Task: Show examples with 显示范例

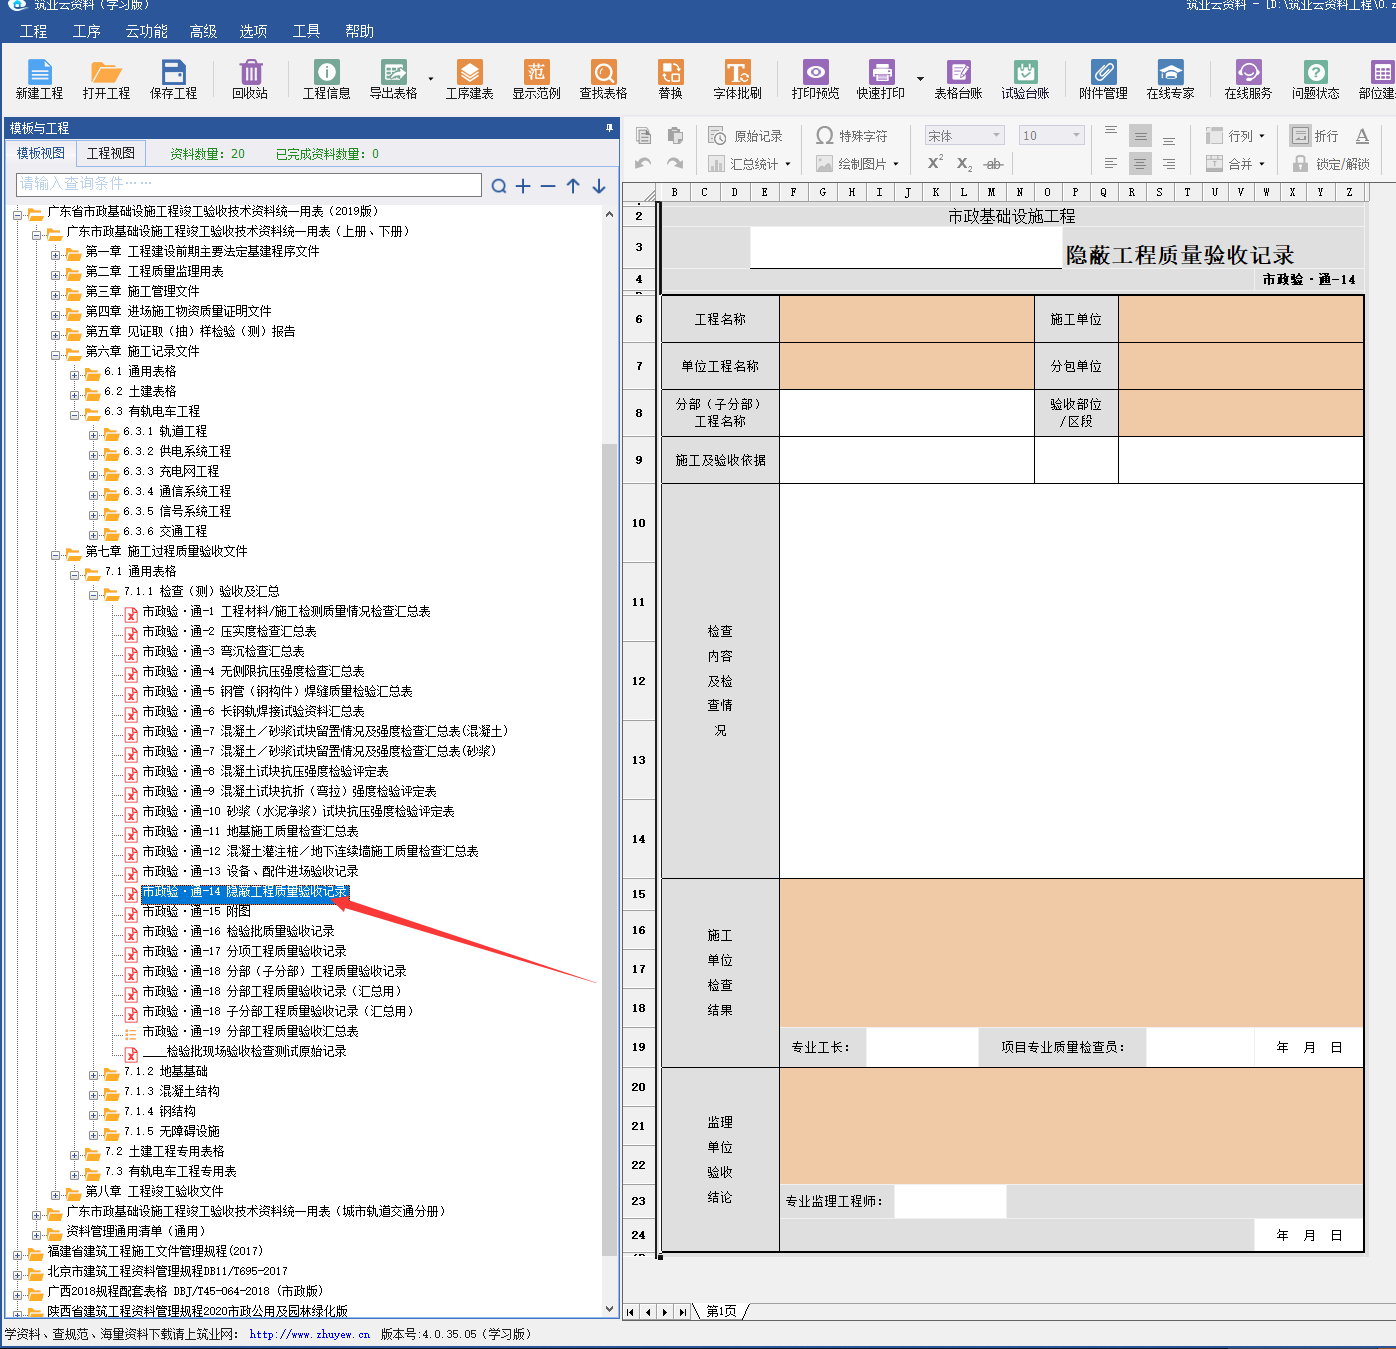Action: tap(537, 79)
